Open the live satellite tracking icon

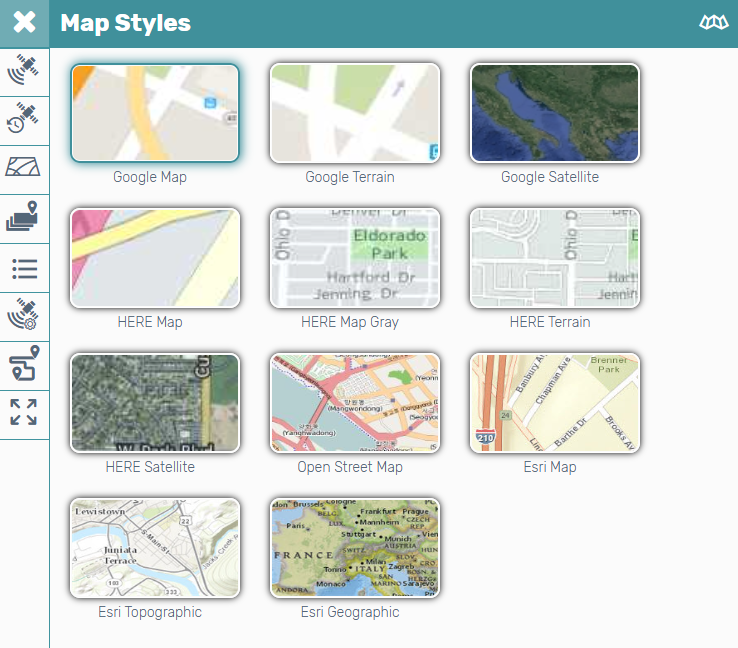pyautogui.click(x=23, y=70)
